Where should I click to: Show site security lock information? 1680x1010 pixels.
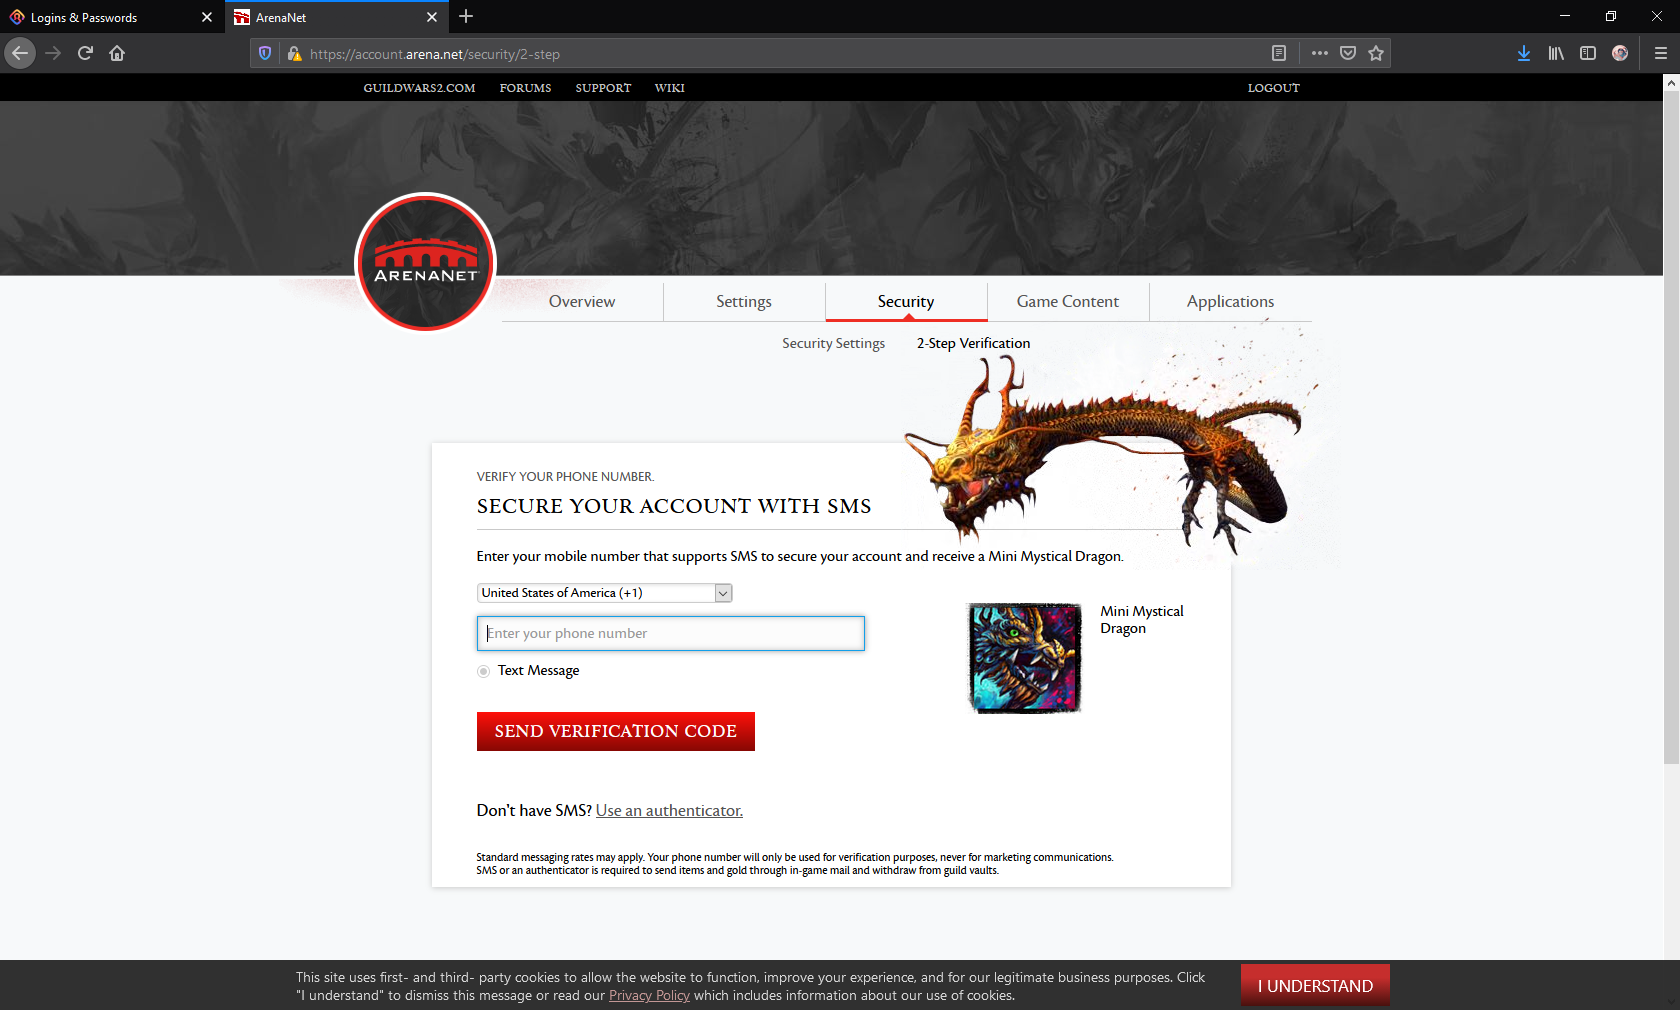[294, 54]
